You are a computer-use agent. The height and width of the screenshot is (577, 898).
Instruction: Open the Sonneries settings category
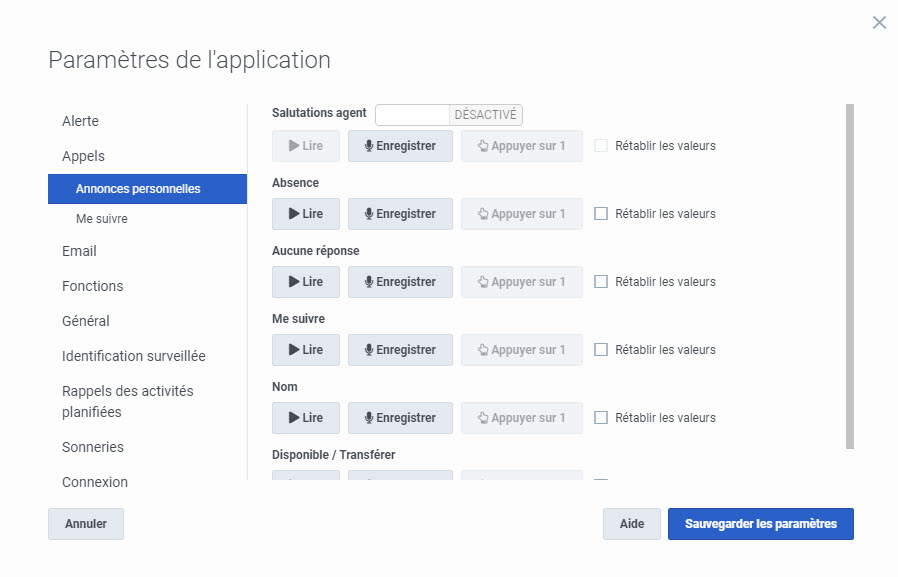(93, 447)
